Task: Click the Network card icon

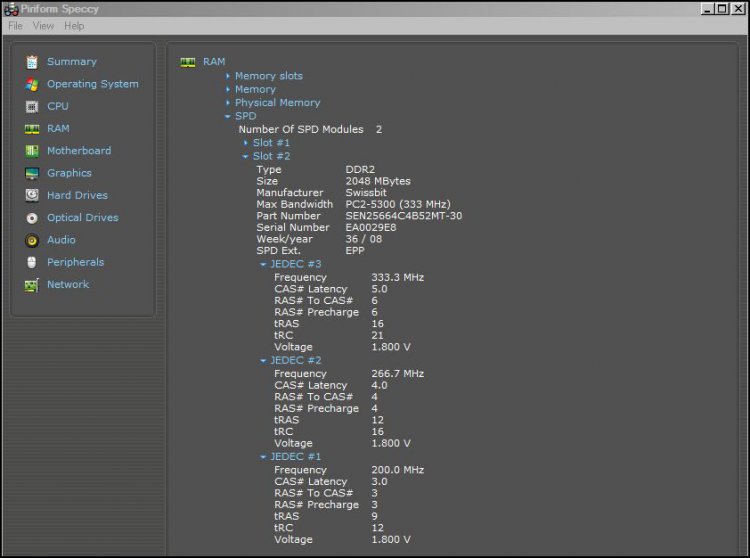Action: pos(32,285)
